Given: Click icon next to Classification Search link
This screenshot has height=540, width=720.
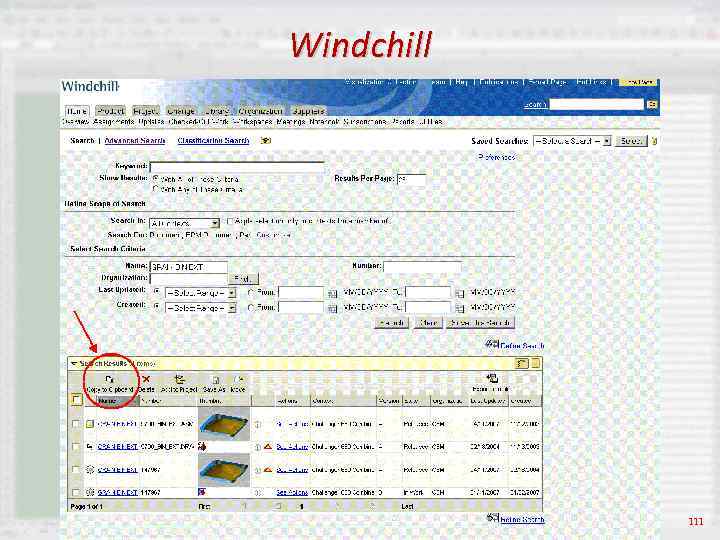Looking at the screenshot, I should [x=265, y=141].
